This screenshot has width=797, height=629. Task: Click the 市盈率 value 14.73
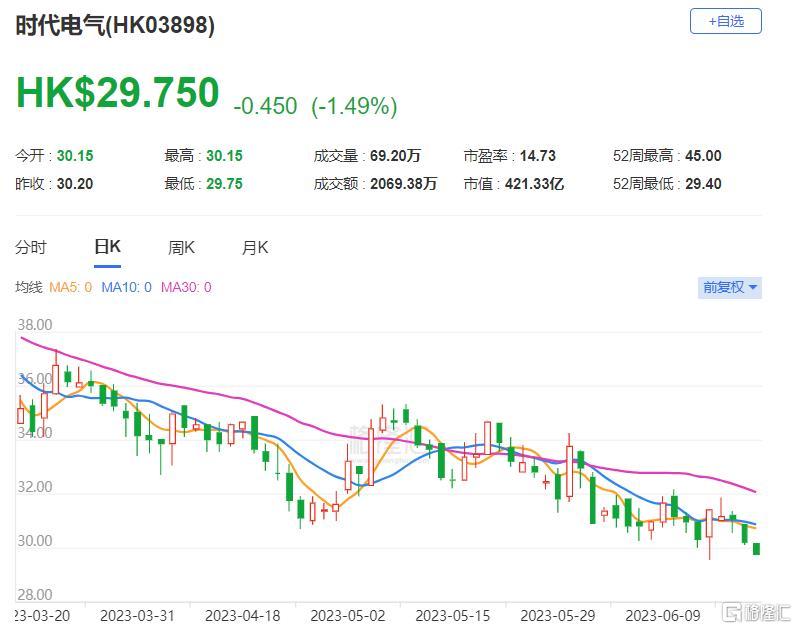537,156
